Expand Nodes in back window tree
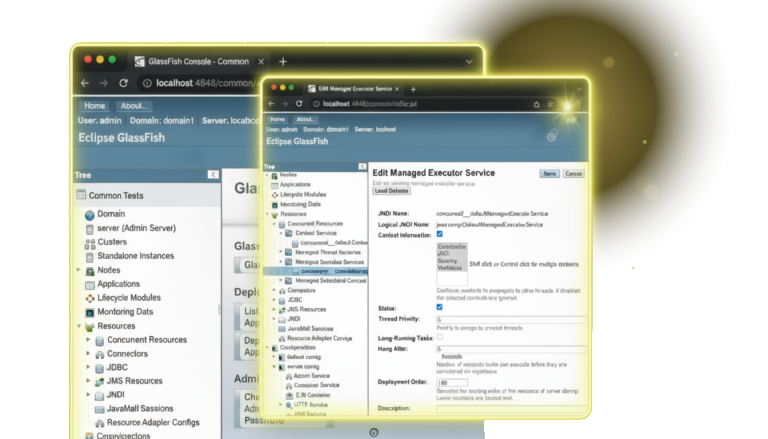This screenshot has width=768, height=439. point(78,270)
